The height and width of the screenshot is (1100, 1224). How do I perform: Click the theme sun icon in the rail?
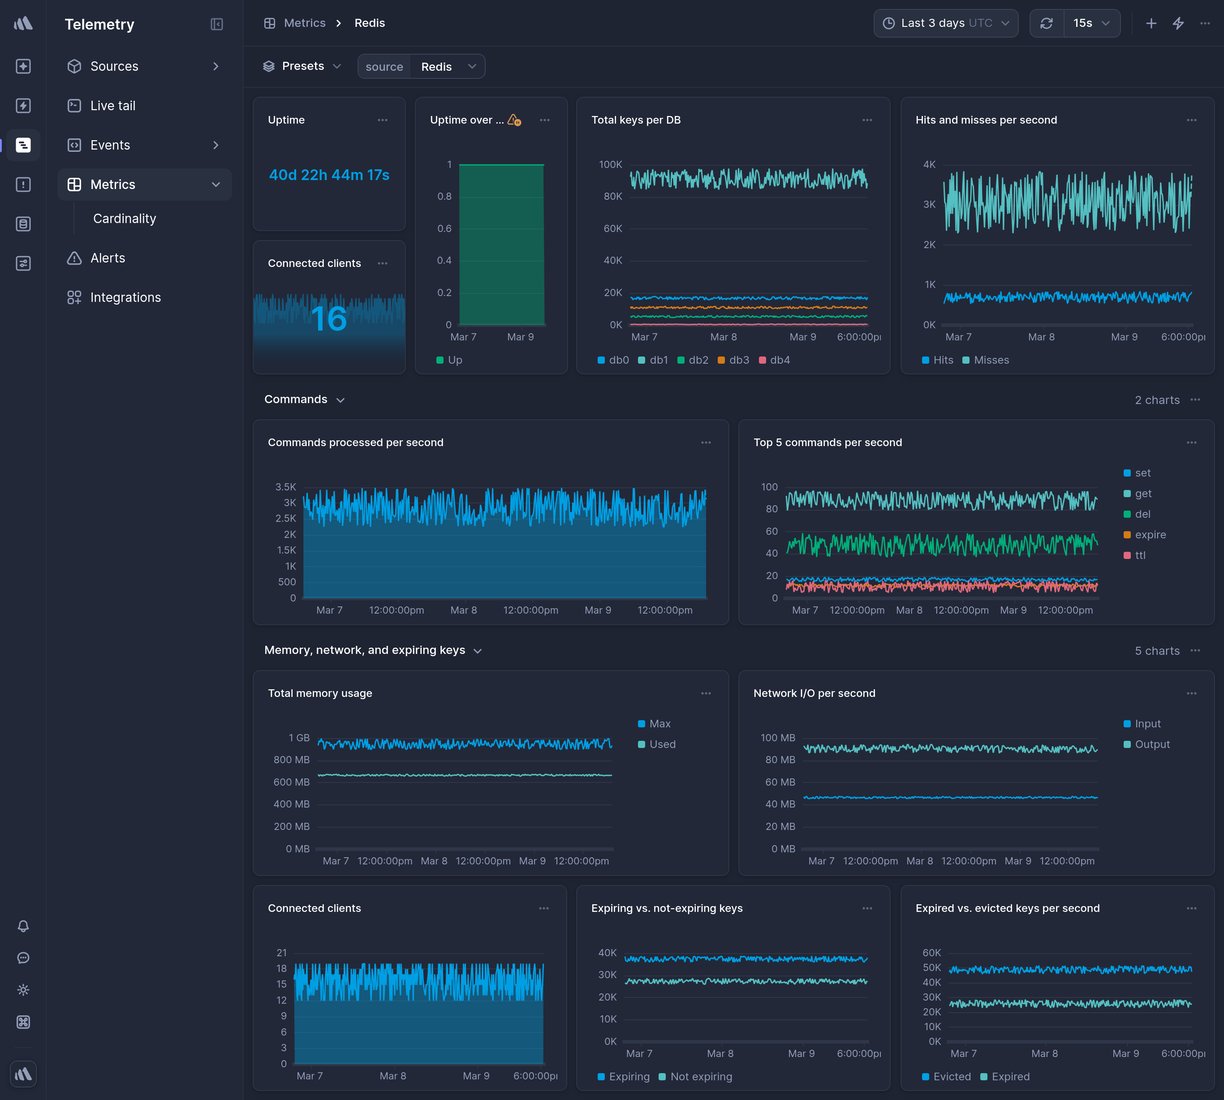(x=22, y=990)
